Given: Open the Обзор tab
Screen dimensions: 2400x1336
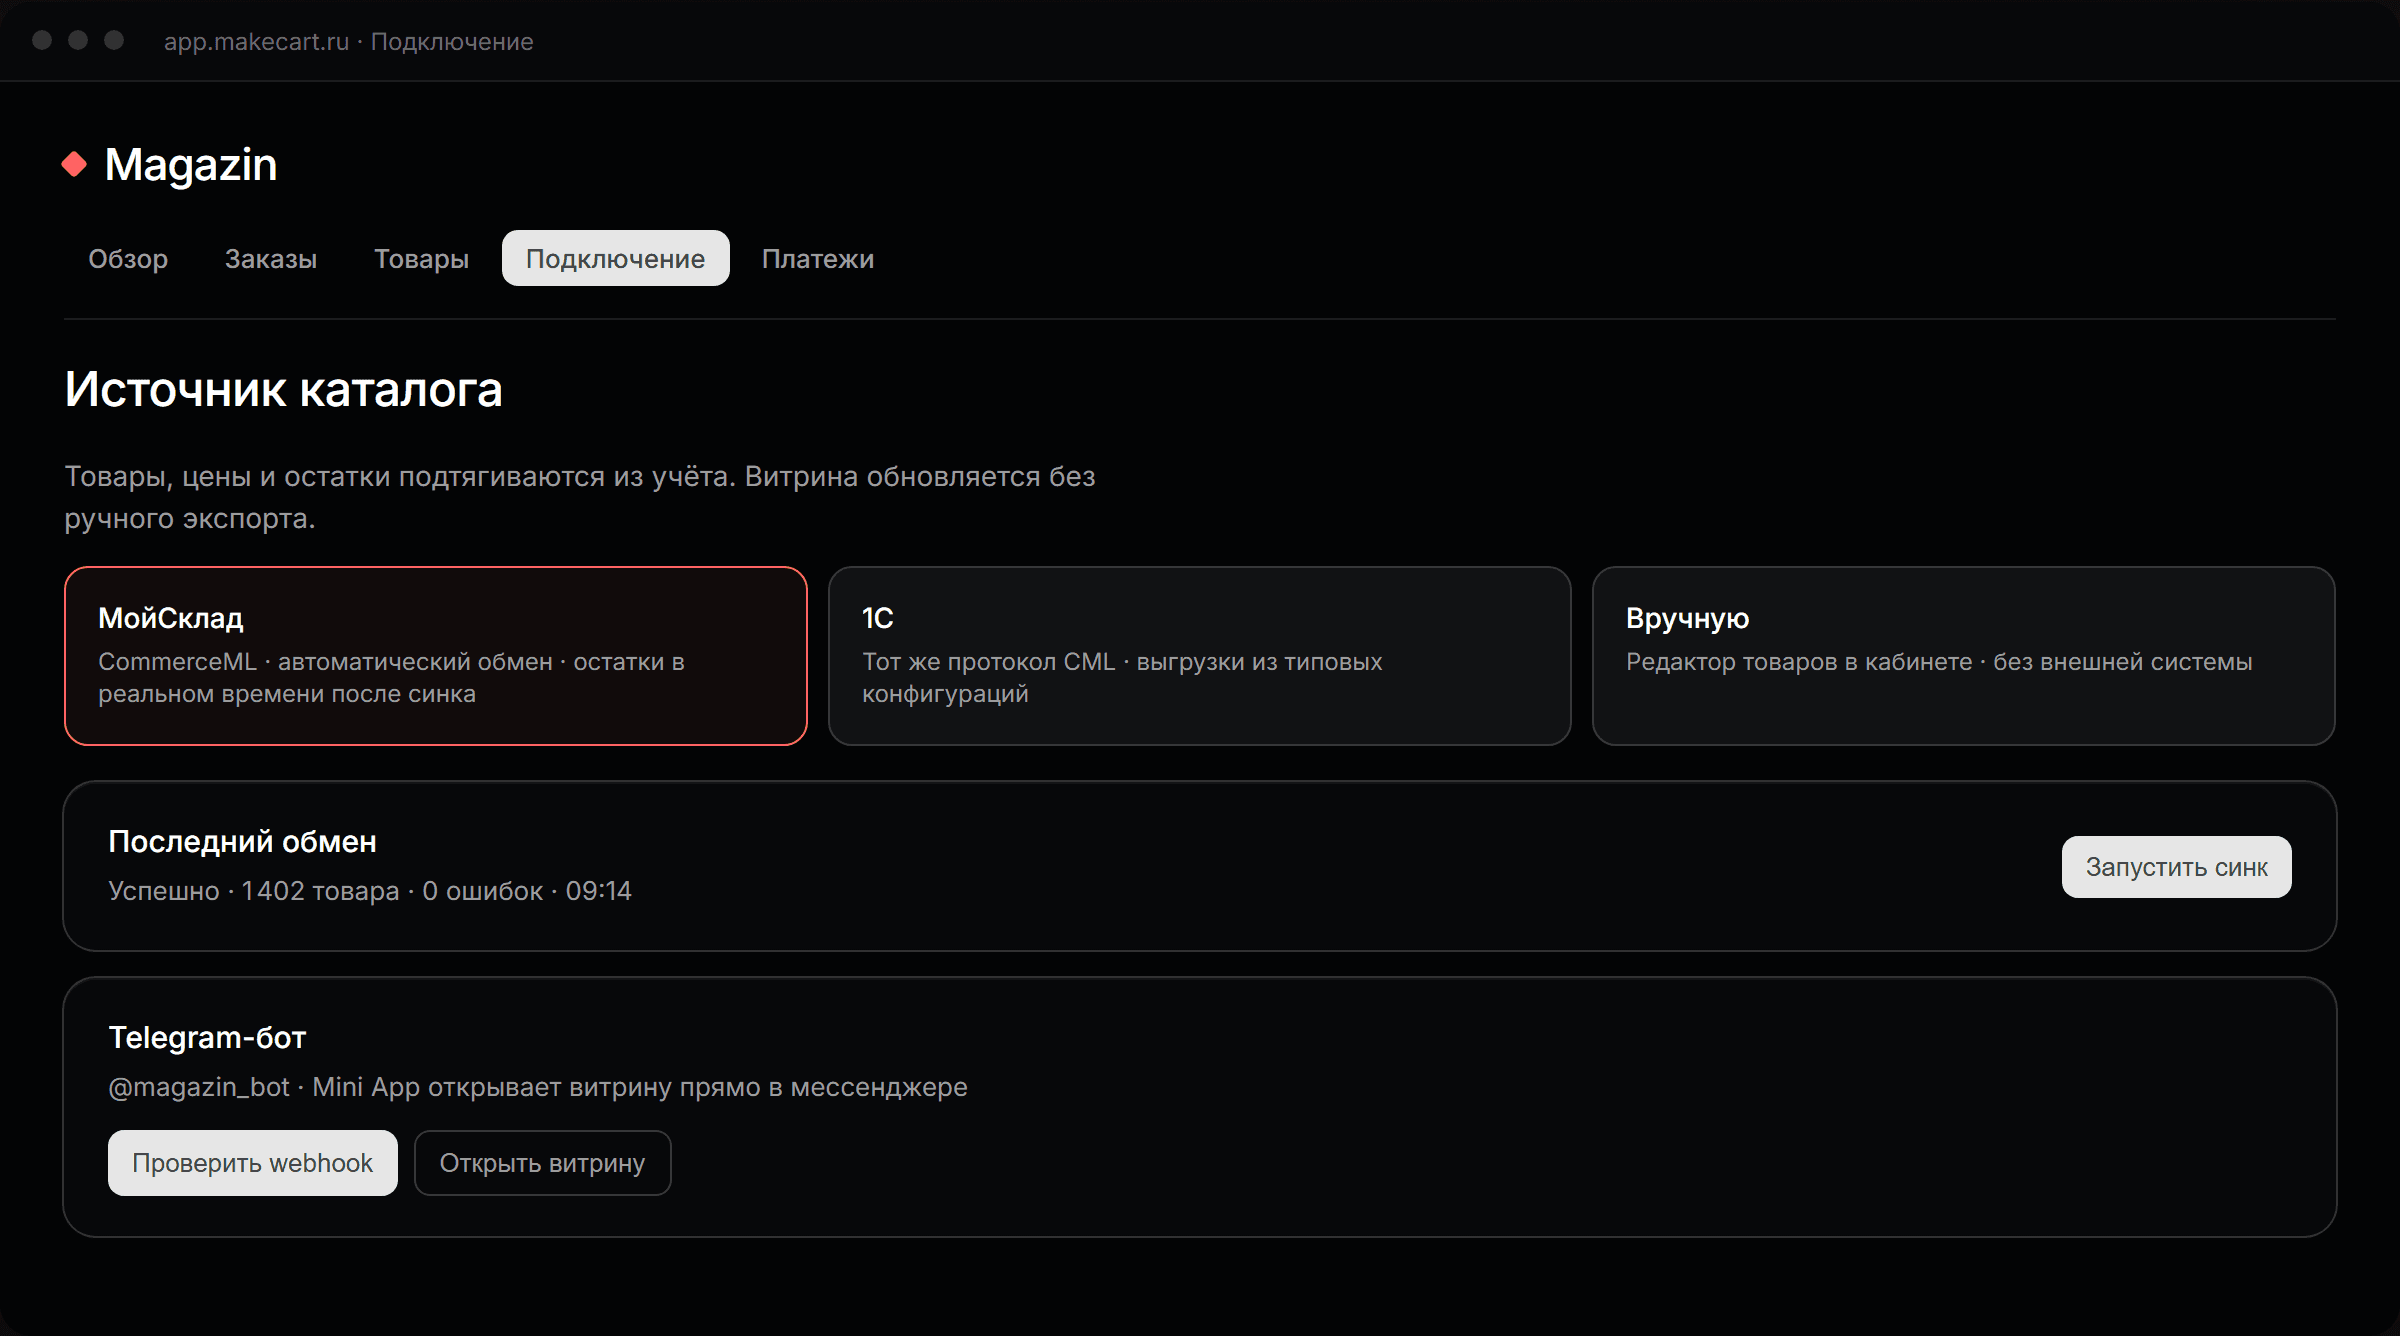Looking at the screenshot, I should click(x=128, y=259).
